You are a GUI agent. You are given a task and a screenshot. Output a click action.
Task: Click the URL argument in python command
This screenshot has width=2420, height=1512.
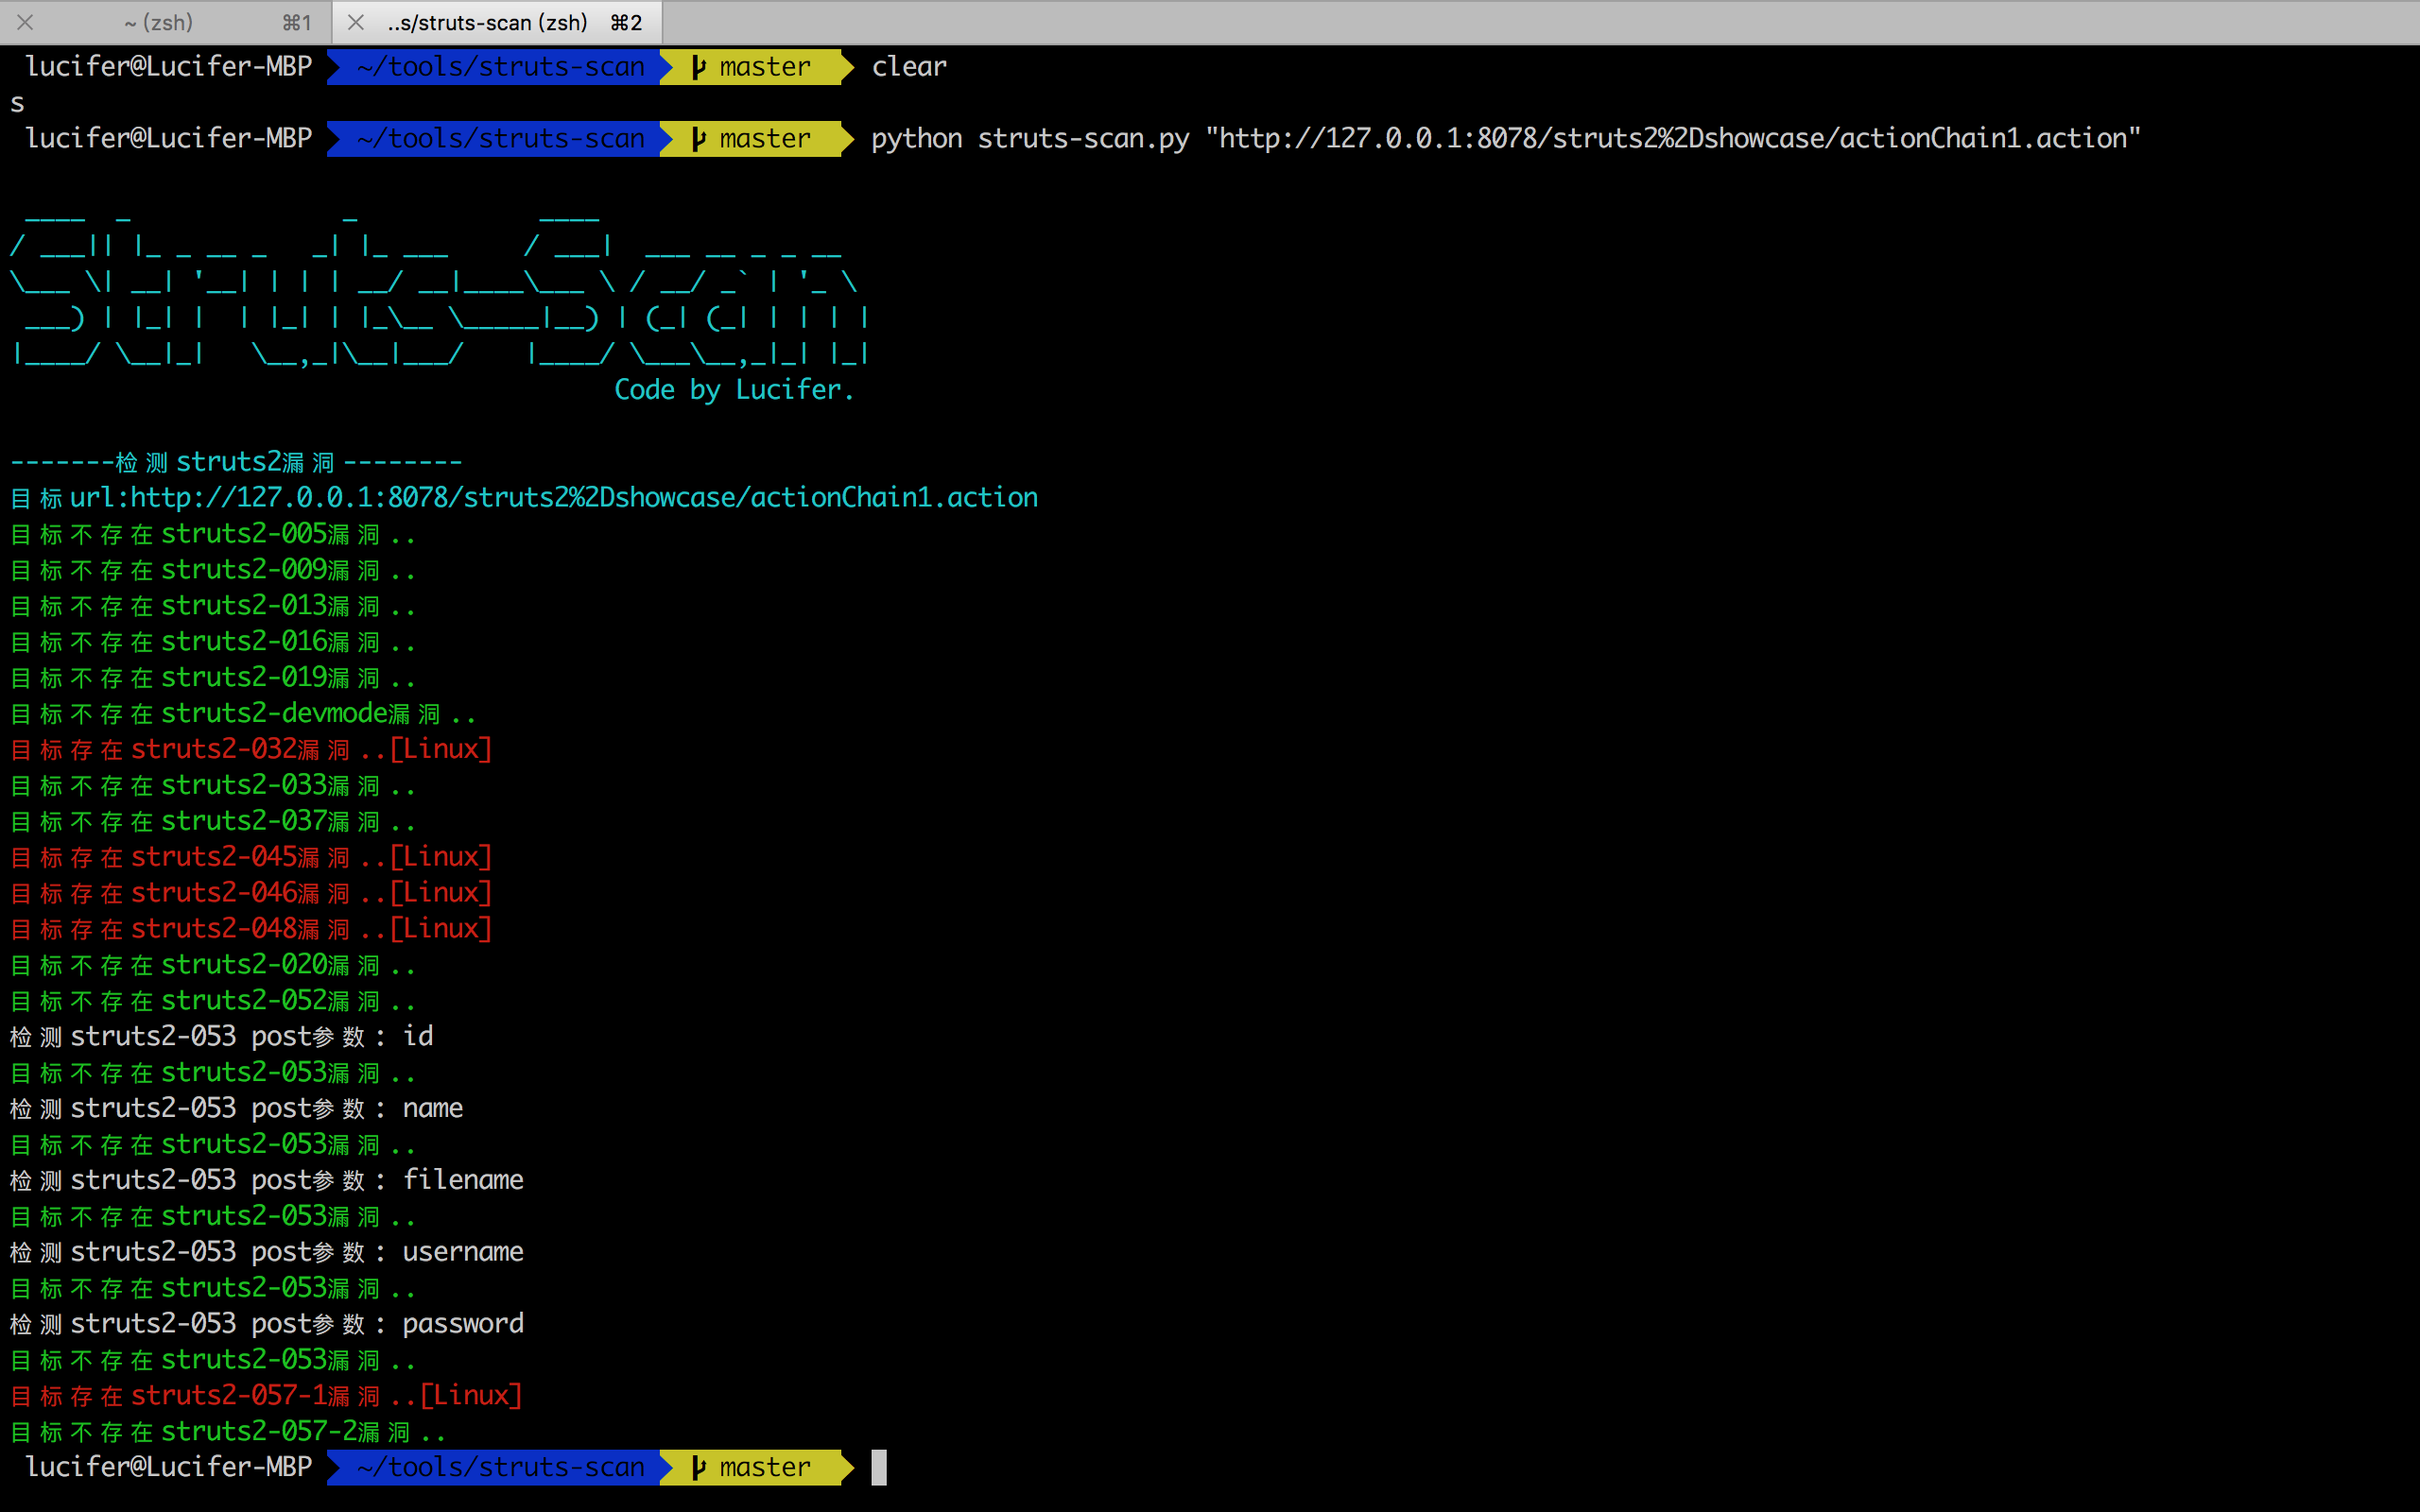click(1672, 138)
